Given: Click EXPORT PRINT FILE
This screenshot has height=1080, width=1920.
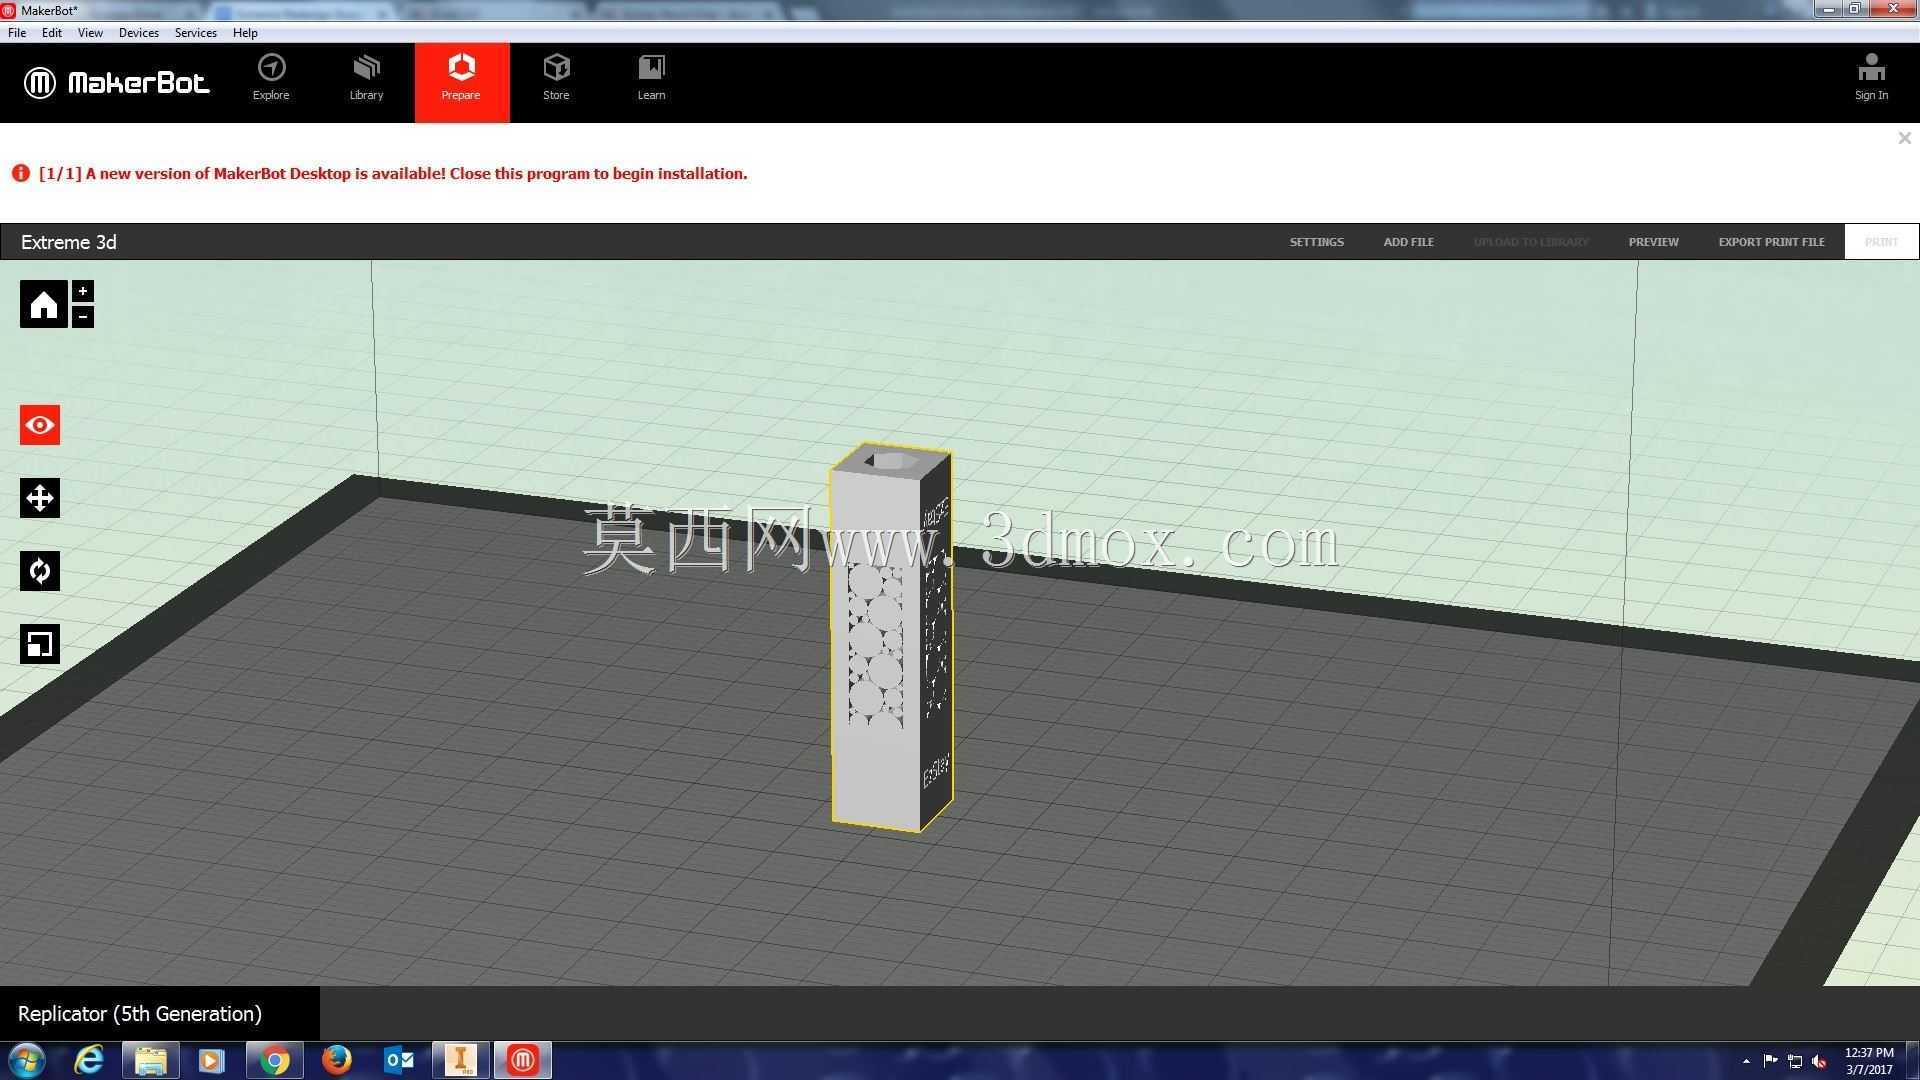Looking at the screenshot, I should [x=1771, y=242].
